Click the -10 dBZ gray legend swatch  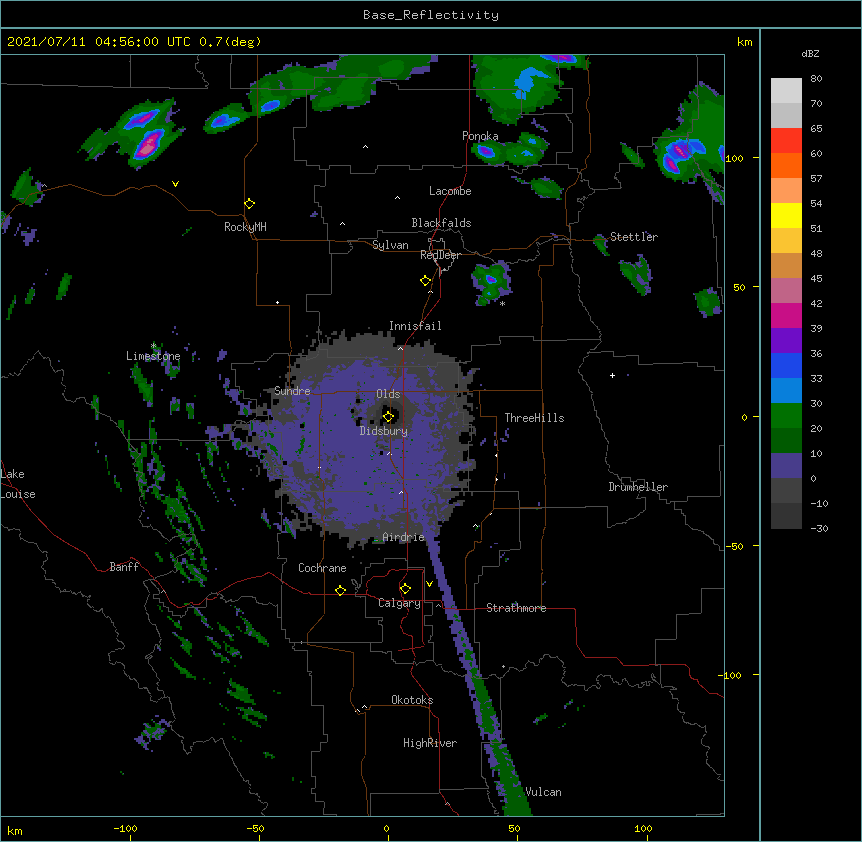pyautogui.click(x=786, y=516)
